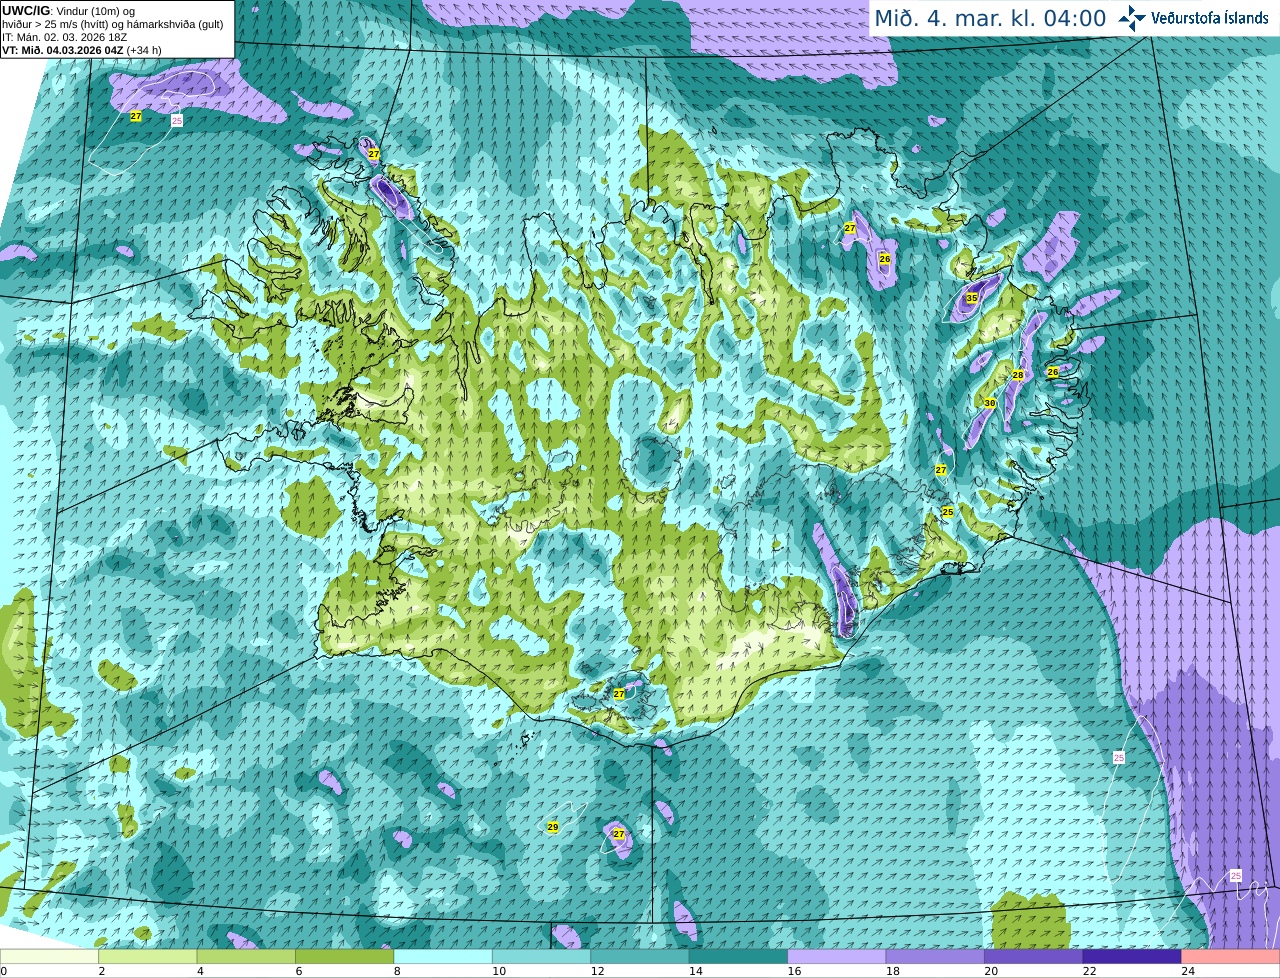Pick the 8–10 m/s pale cyan scale swatch
This screenshot has width=1280, height=978.
pos(443,956)
